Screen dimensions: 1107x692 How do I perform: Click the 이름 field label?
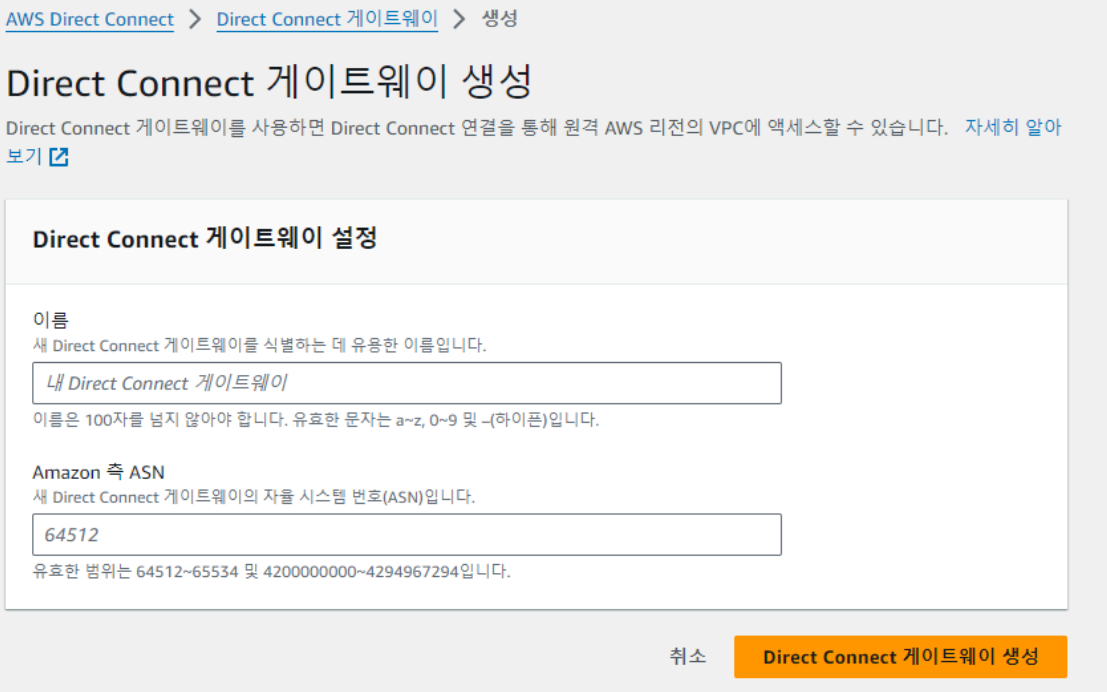[x=50, y=320]
